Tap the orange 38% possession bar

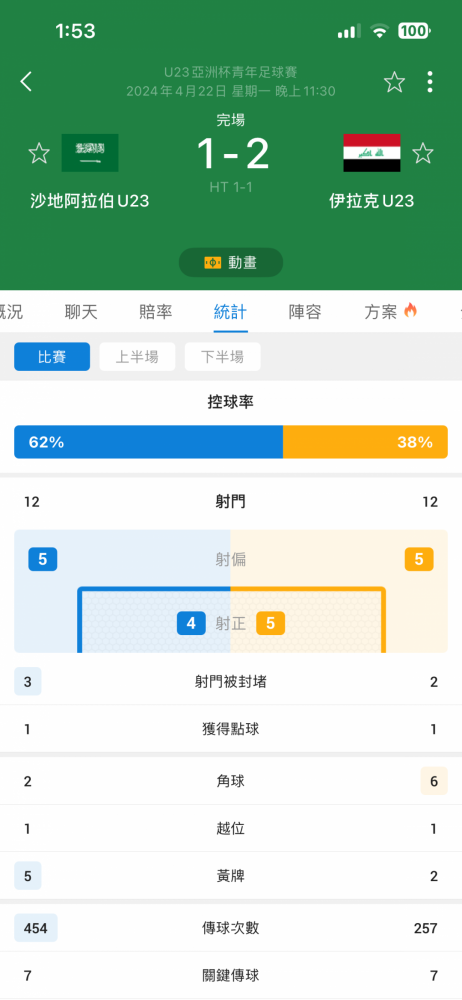click(x=366, y=442)
